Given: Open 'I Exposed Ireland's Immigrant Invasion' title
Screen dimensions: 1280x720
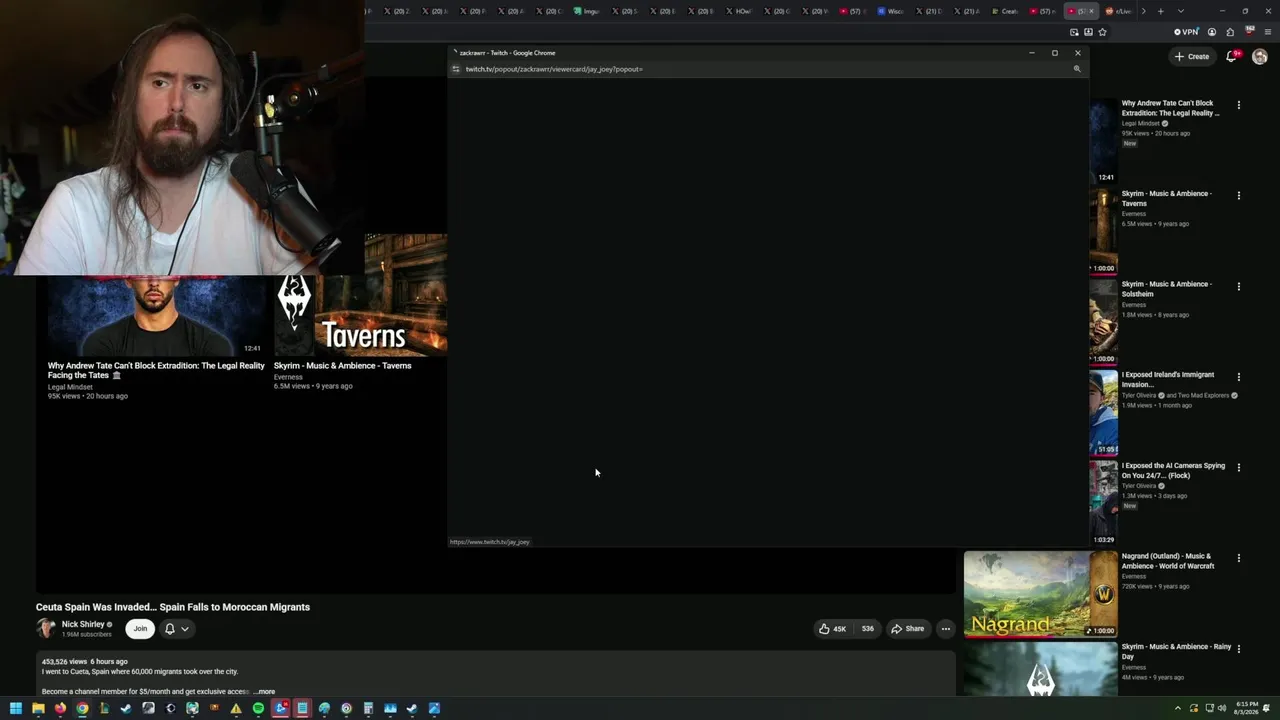Looking at the screenshot, I should click(x=1168, y=379).
